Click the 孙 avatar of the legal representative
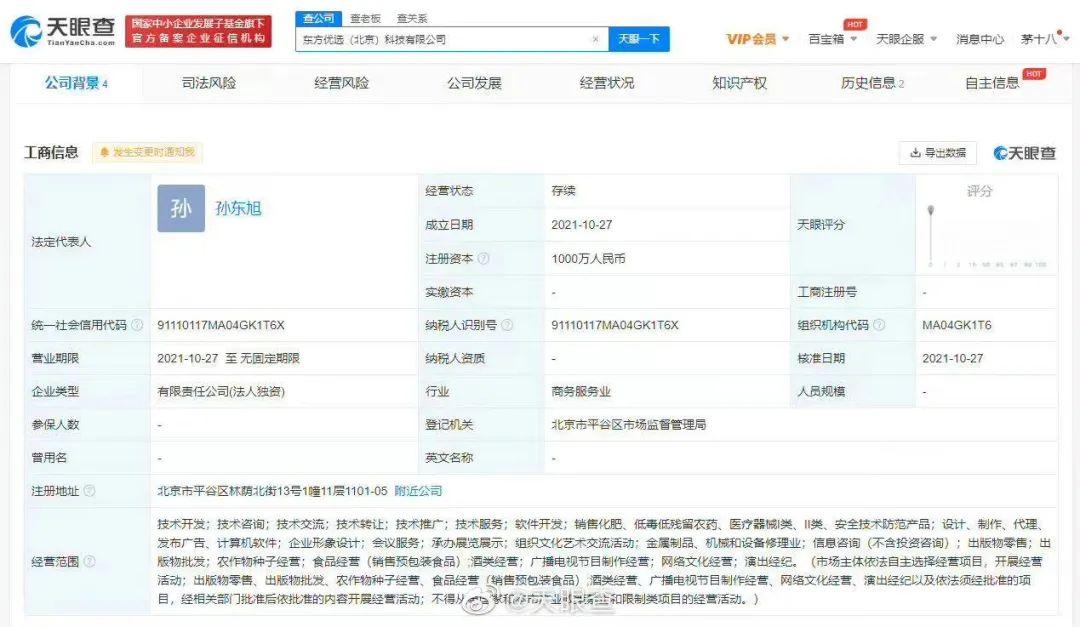The height and width of the screenshot is (627, 1080). (181, 209)
